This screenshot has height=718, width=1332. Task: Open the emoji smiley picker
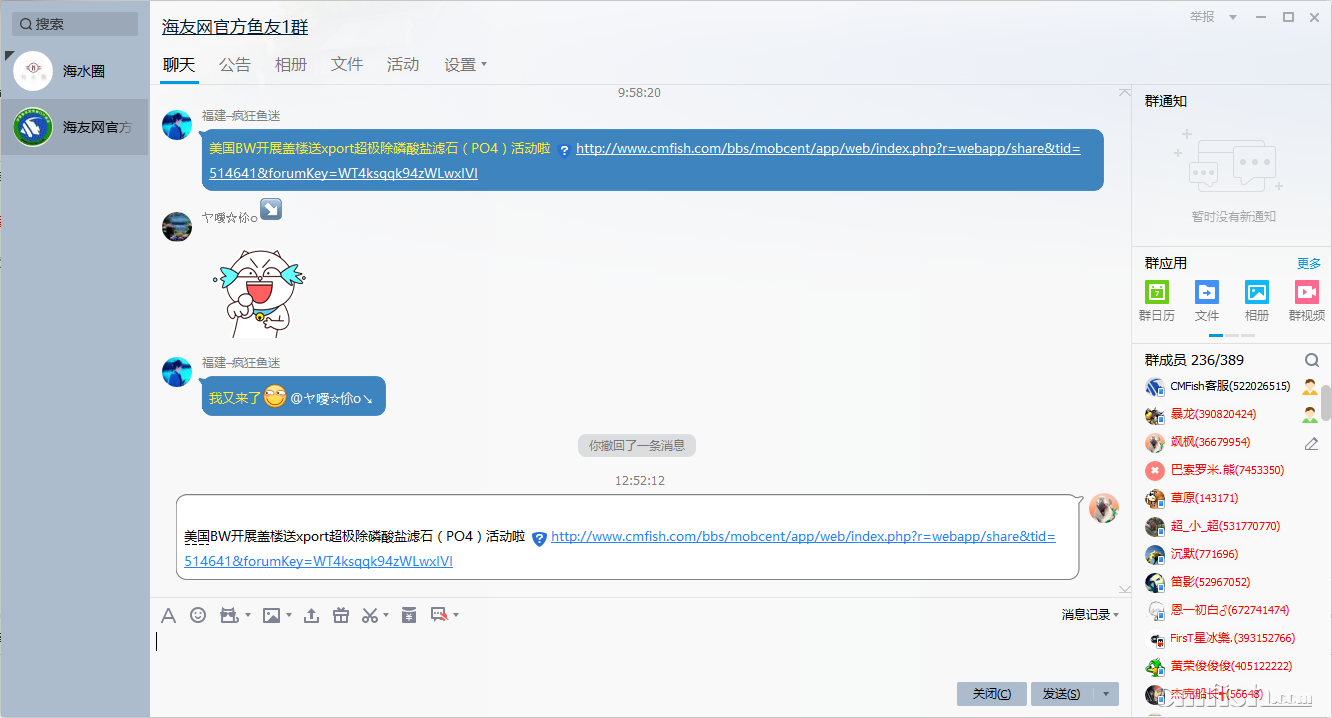(198, 615)
